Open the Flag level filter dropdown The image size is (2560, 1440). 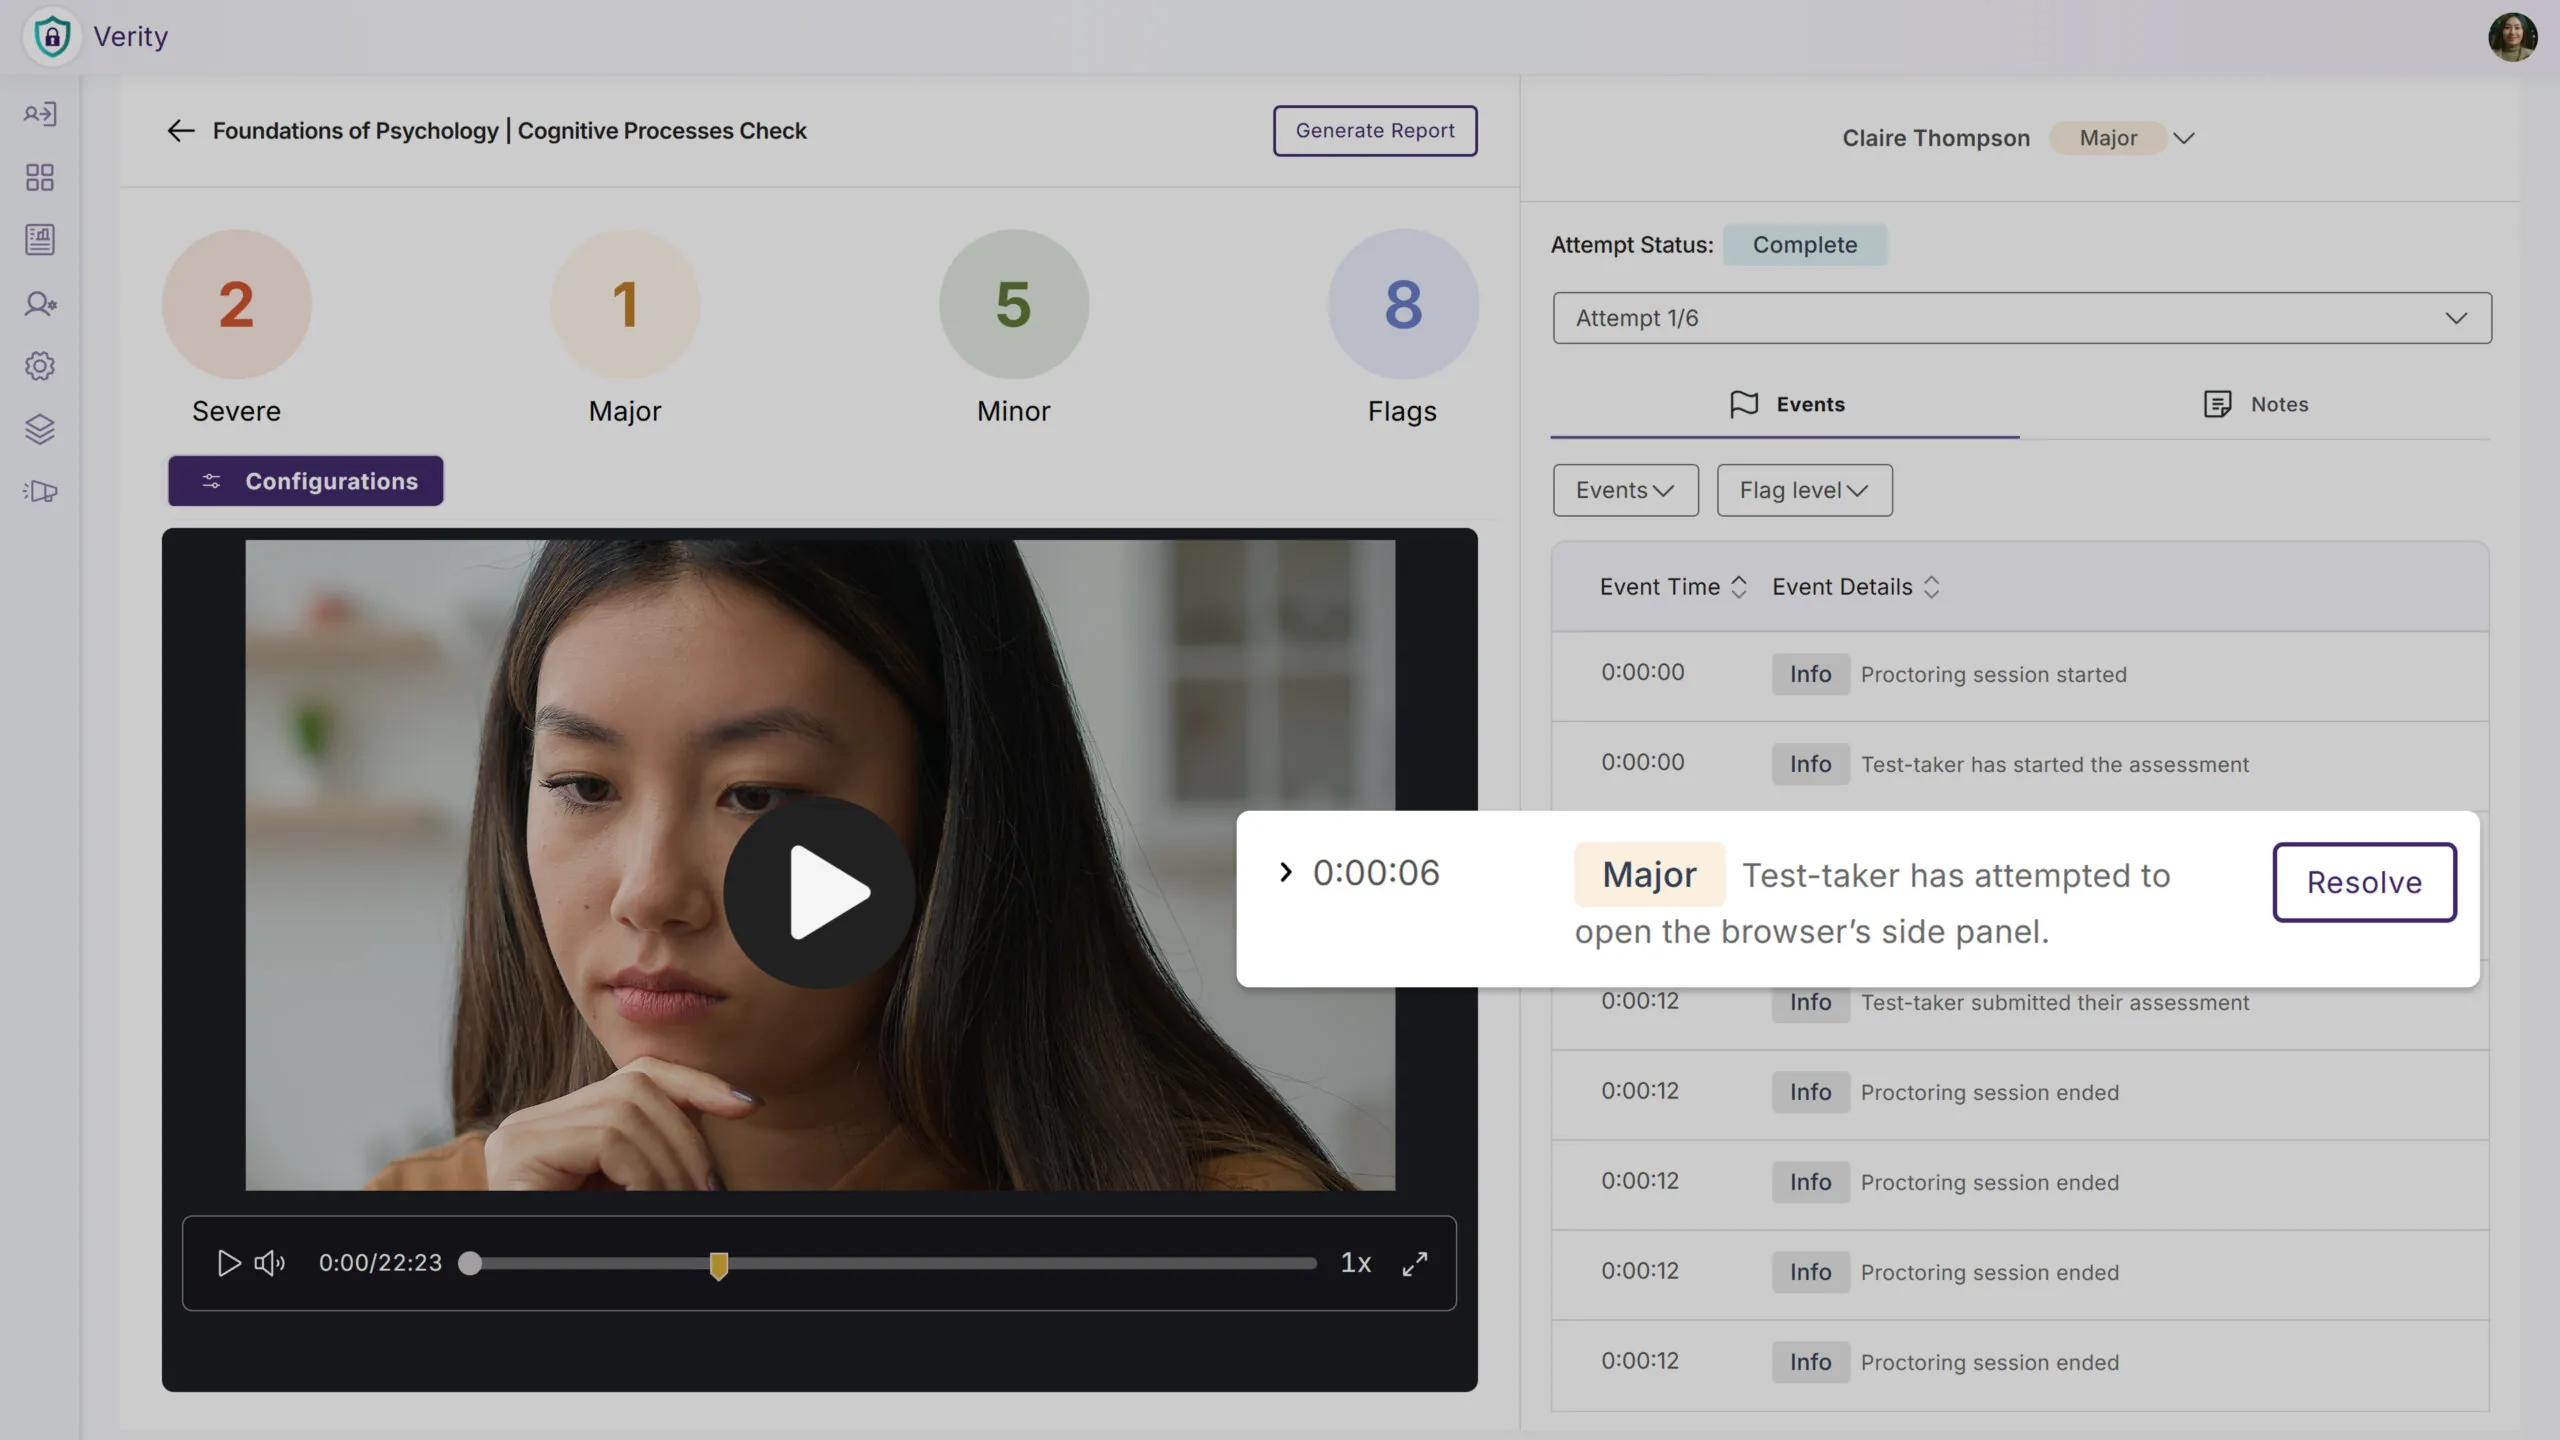(1803, 490)
